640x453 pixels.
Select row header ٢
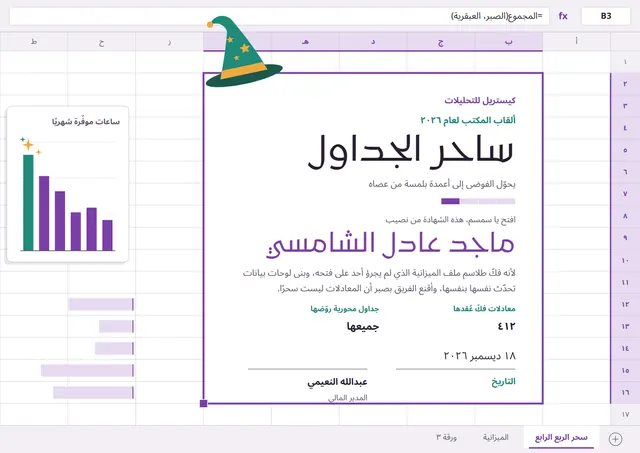(625, 84)
